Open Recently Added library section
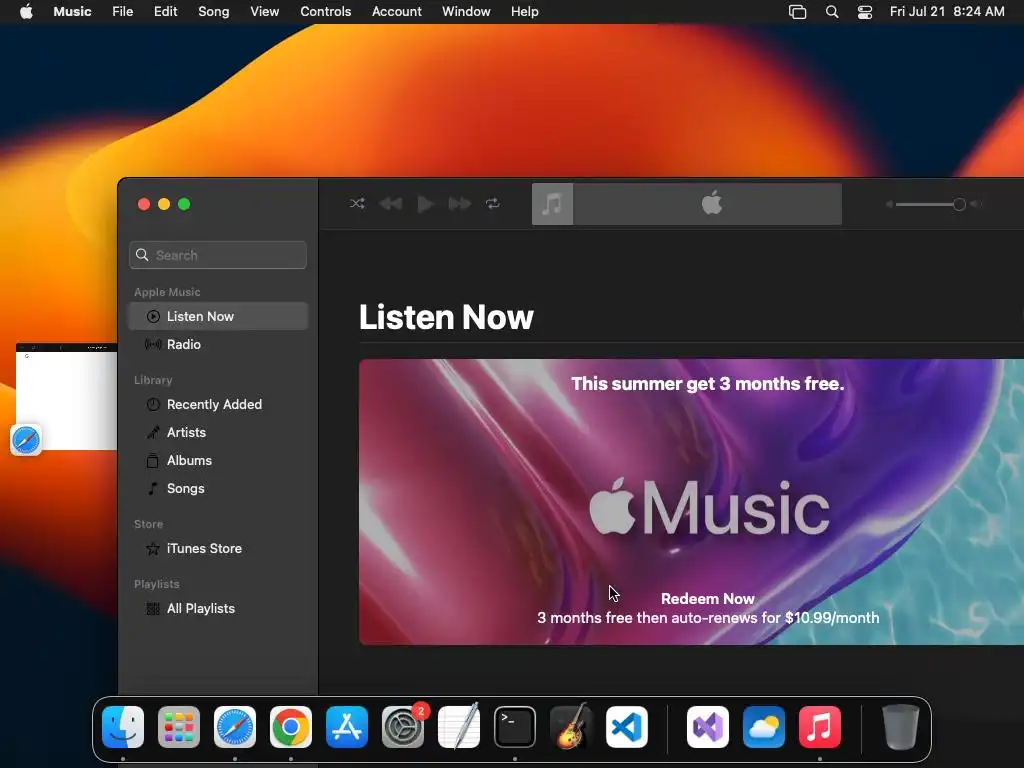1024x768 pixels. coord(218,404)
